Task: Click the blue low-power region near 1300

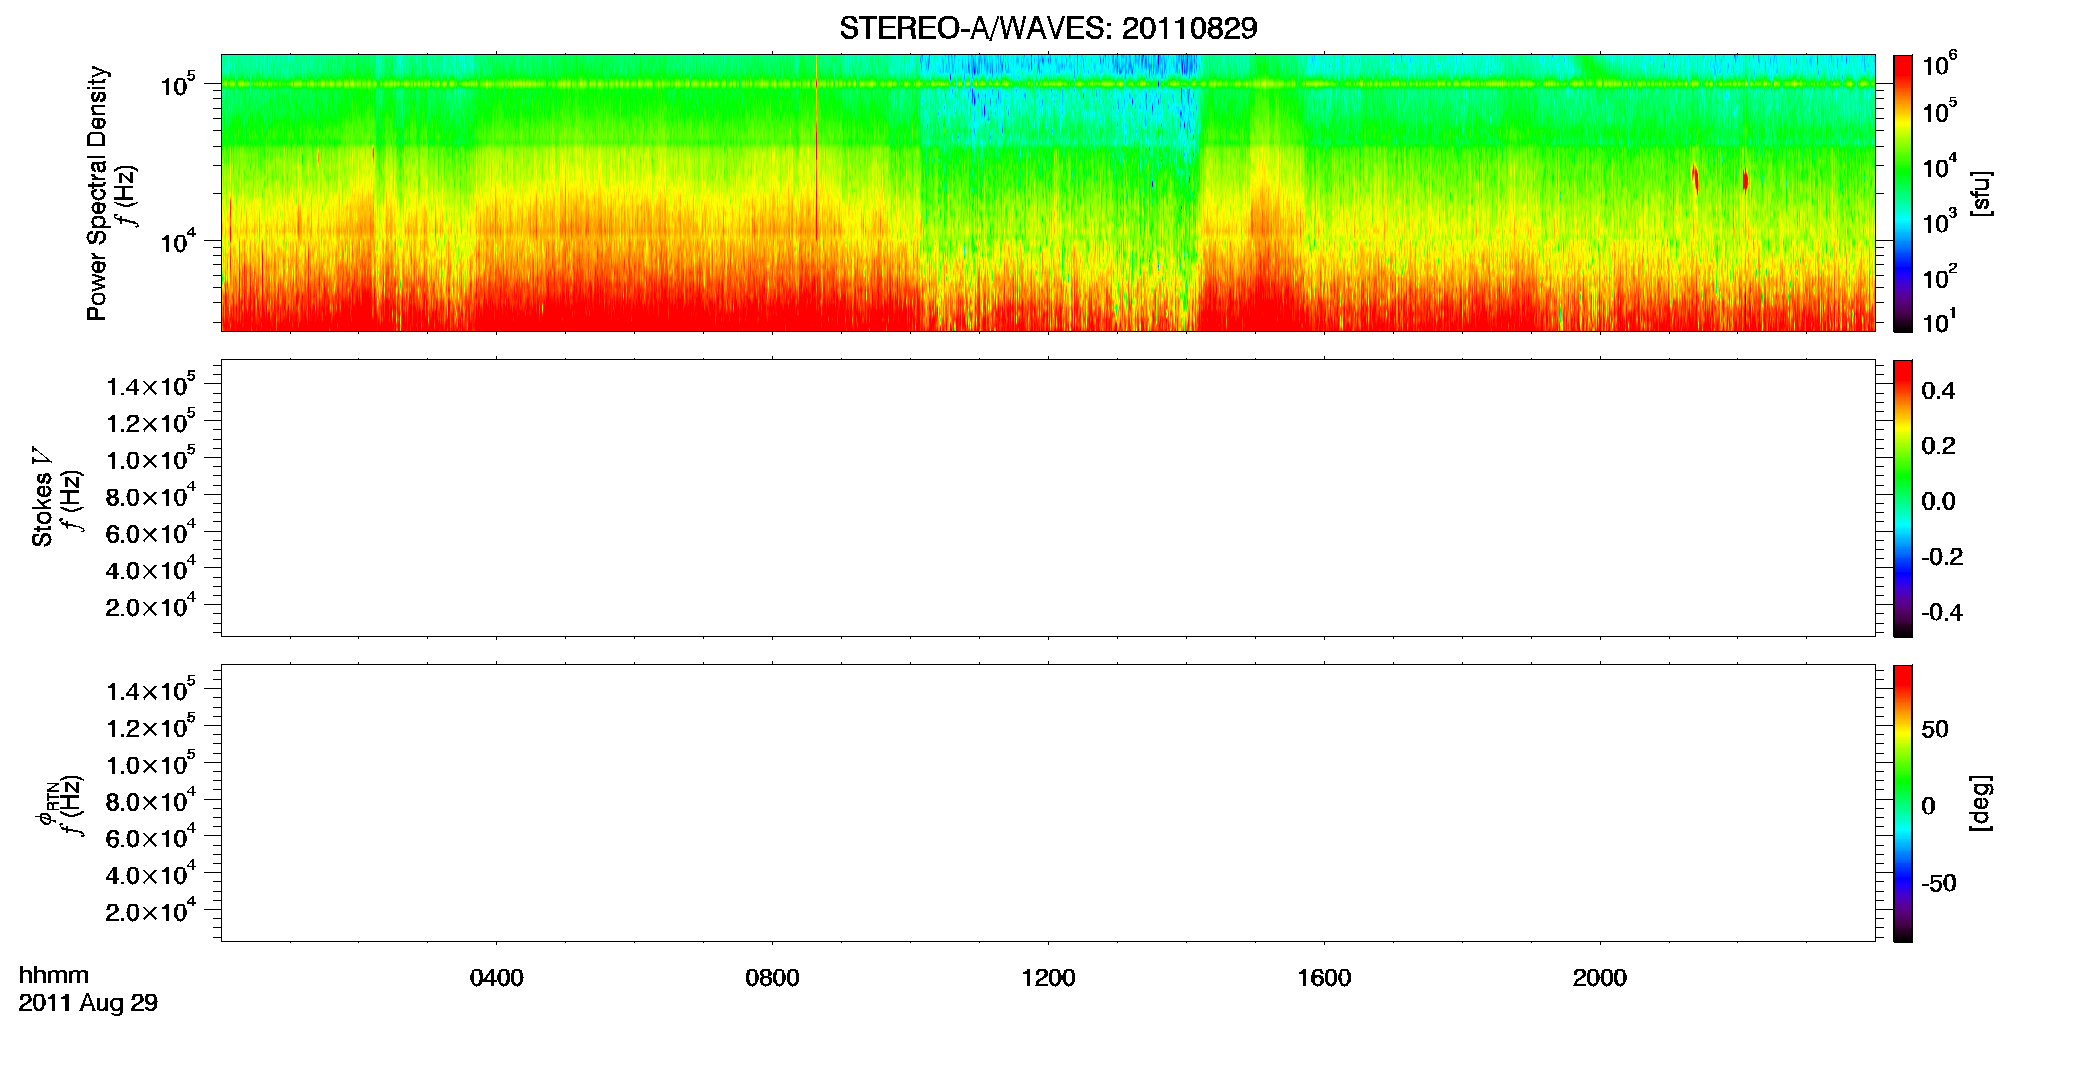Action: (1150, 90)
